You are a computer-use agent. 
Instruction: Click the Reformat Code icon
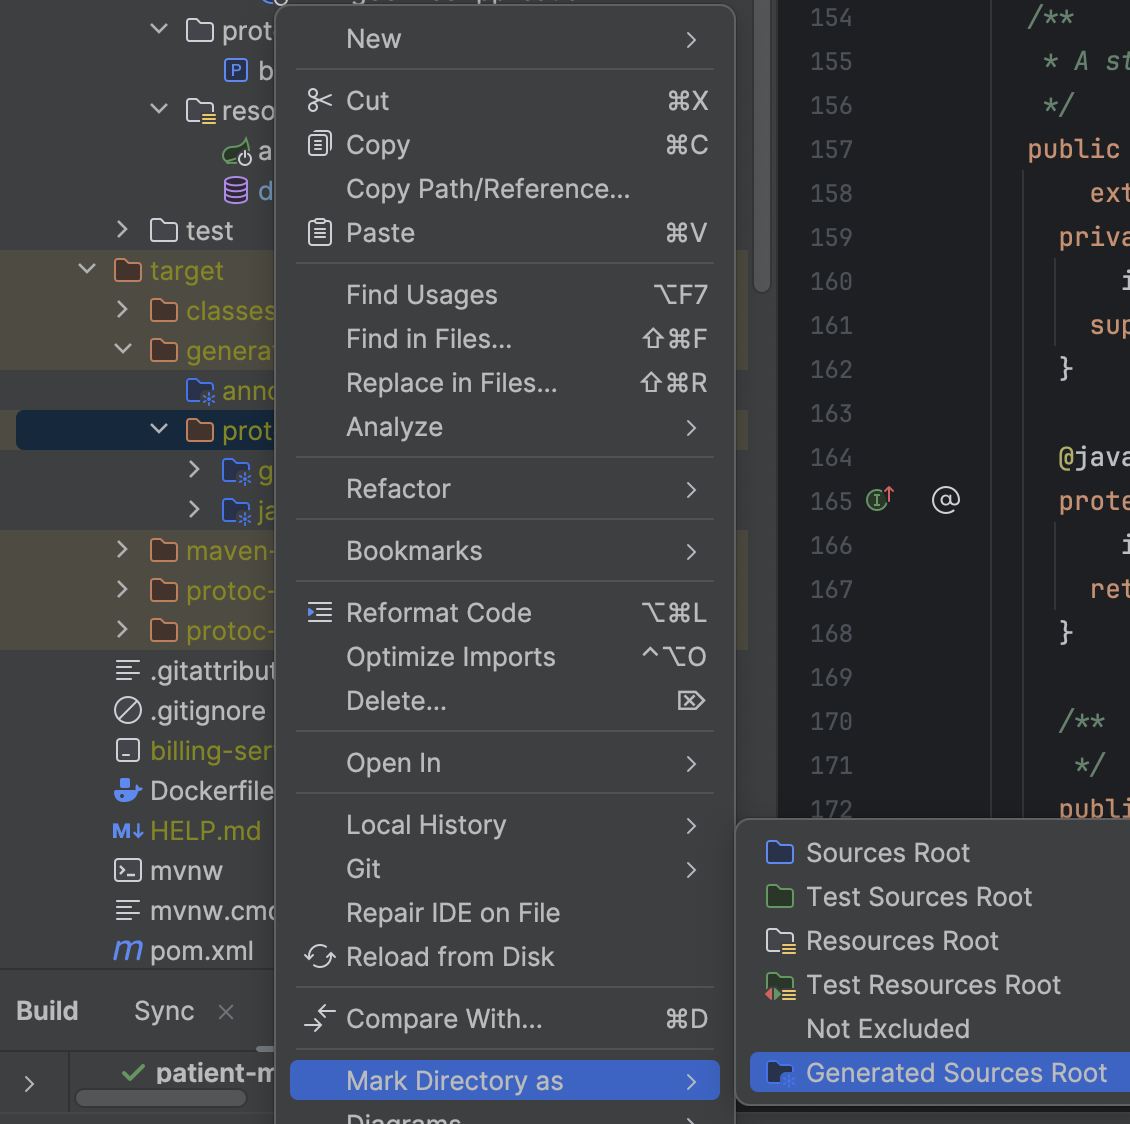(x=319, y=613)
